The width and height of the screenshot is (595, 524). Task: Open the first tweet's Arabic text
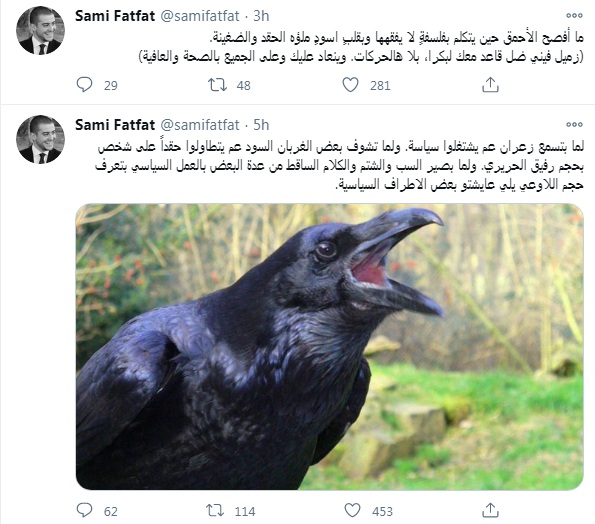(x=360, y=47)
